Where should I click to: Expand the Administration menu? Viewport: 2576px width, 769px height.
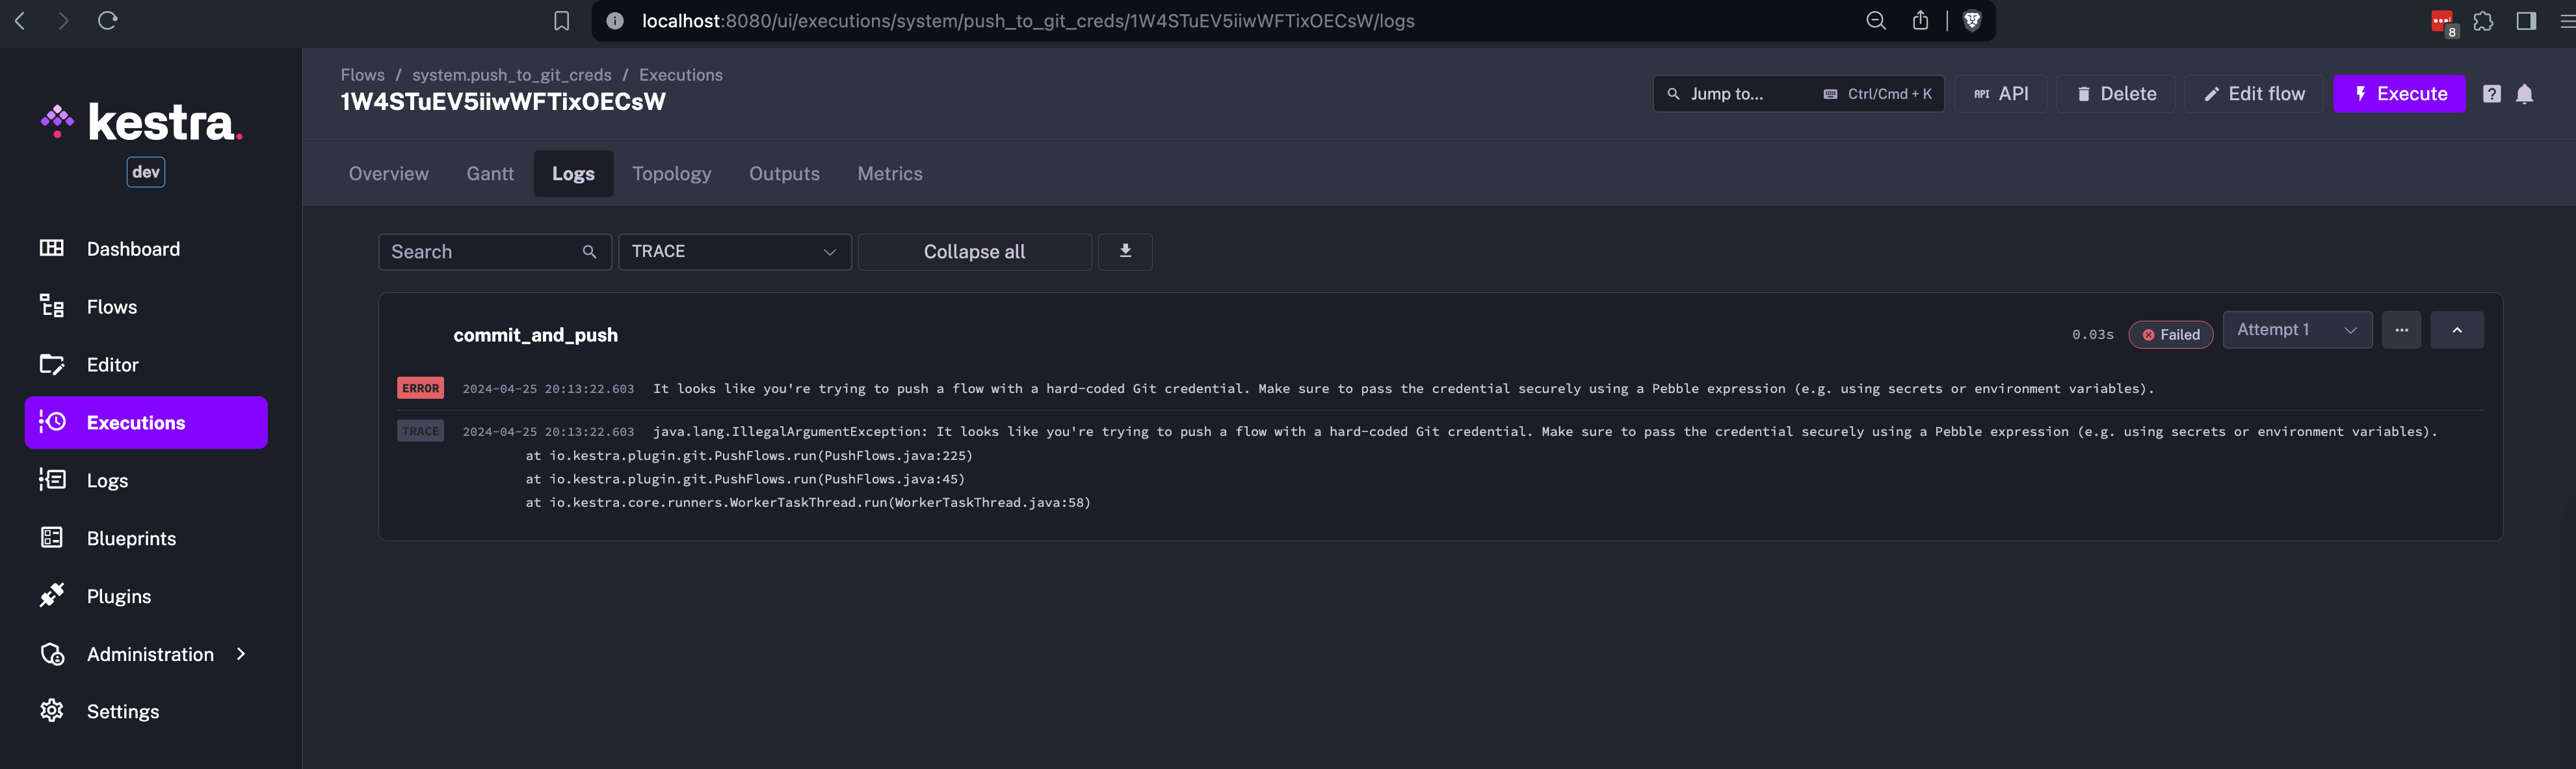pos(150,653)
